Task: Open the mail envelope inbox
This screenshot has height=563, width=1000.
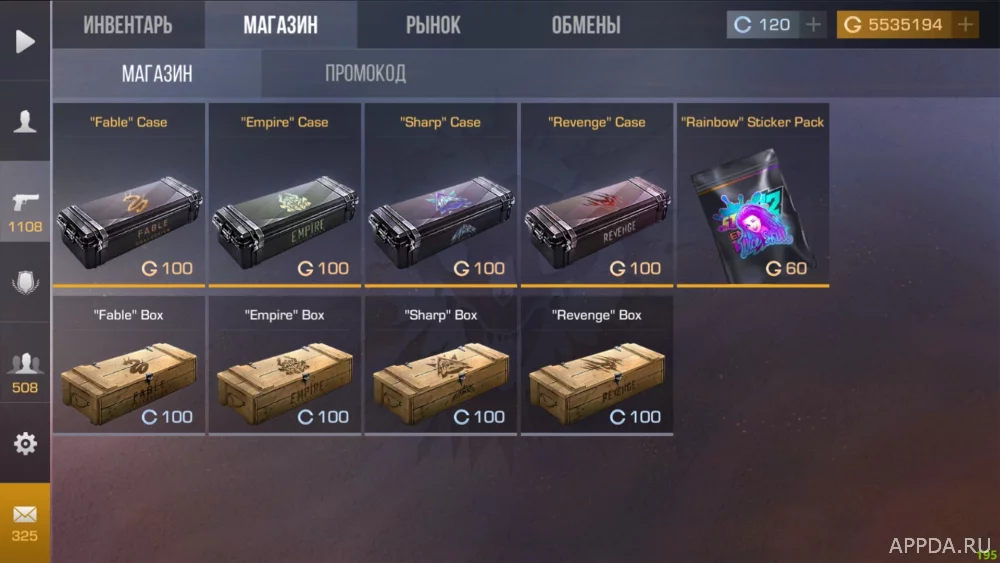Action: pyautogui.click(x=25, y=514)
